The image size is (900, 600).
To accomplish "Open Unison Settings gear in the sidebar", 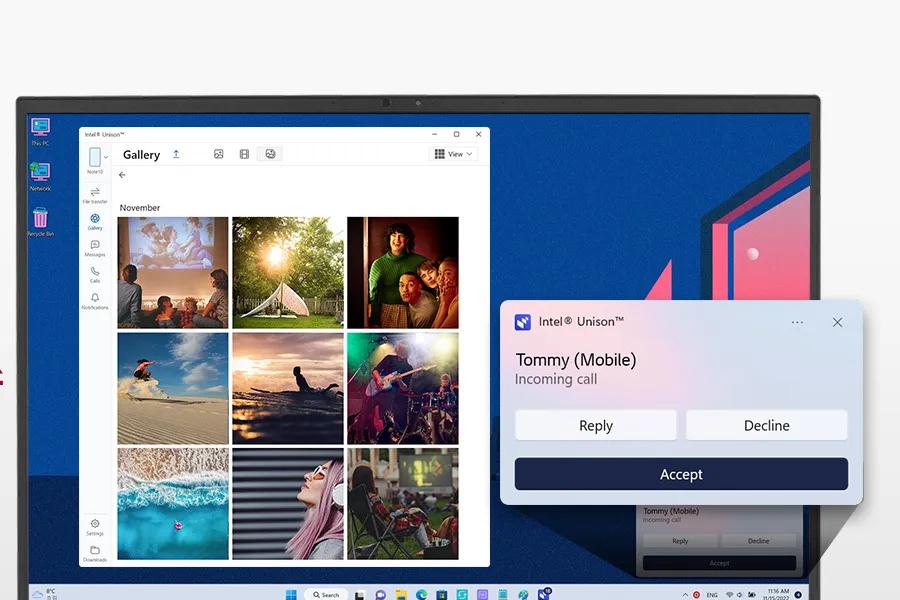I will pos(95,525).
